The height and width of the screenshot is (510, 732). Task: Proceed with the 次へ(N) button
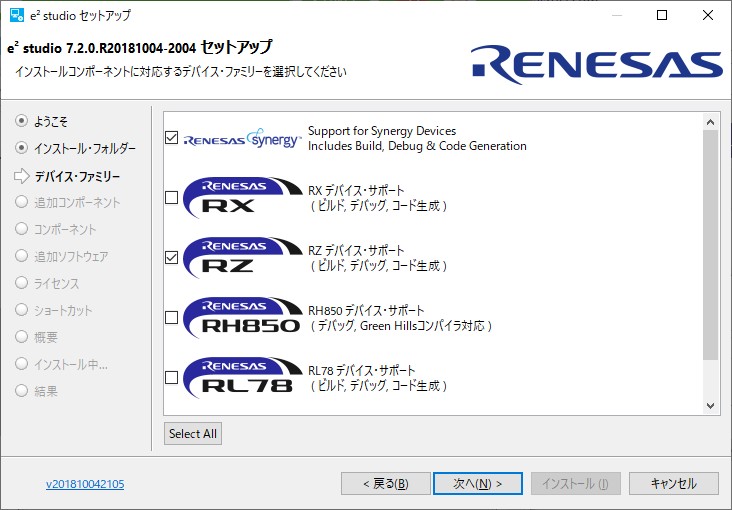click(x=478, y=483)
